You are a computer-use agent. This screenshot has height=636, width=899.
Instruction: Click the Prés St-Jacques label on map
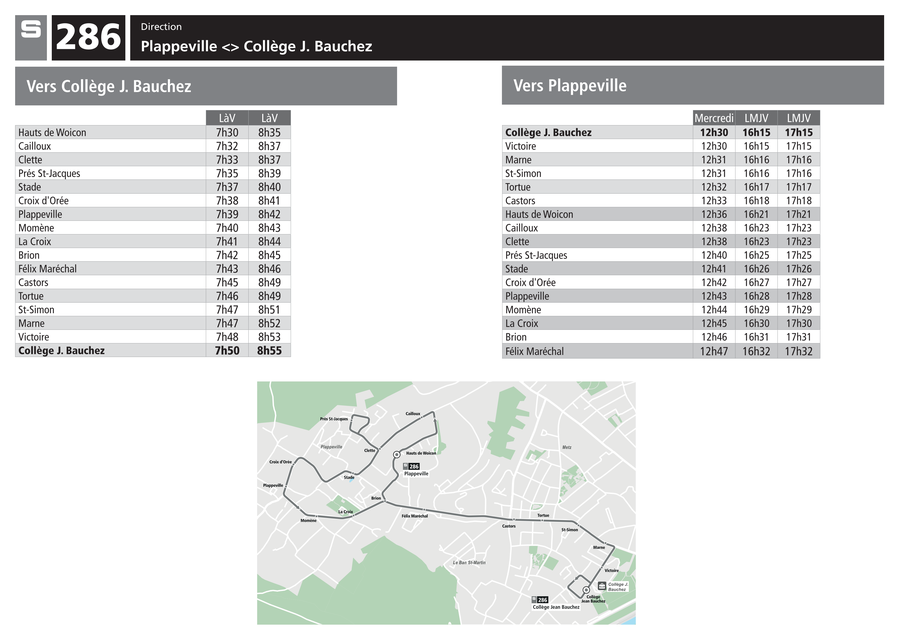click(334, 419)
